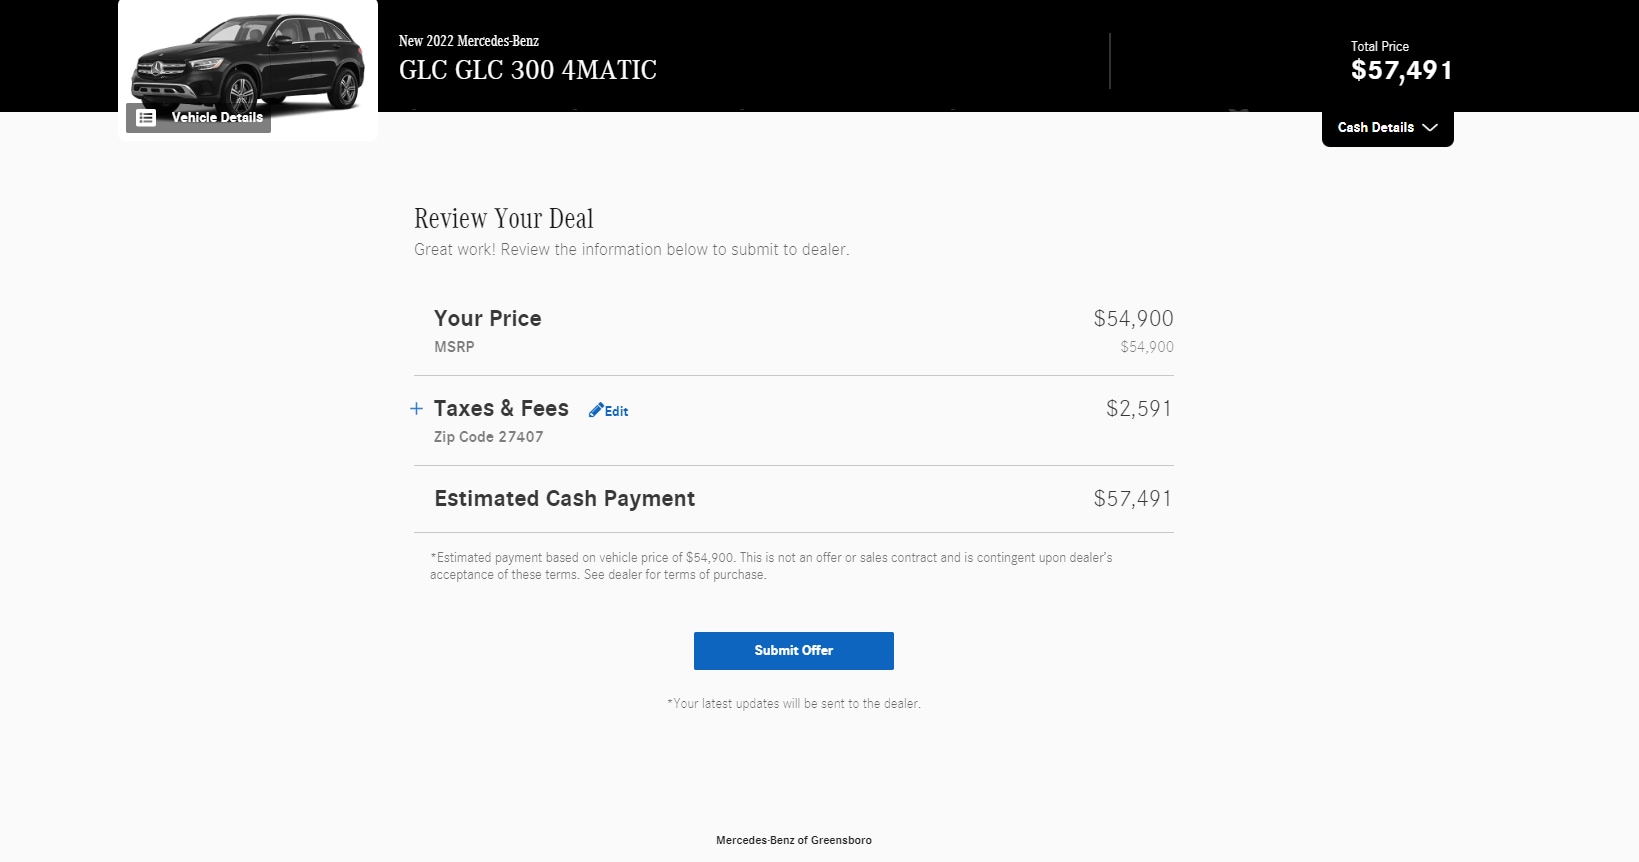The height and width of the screenshot is (862, 1639).
Task: Click the Your Price heading
Action: (488, 318)
